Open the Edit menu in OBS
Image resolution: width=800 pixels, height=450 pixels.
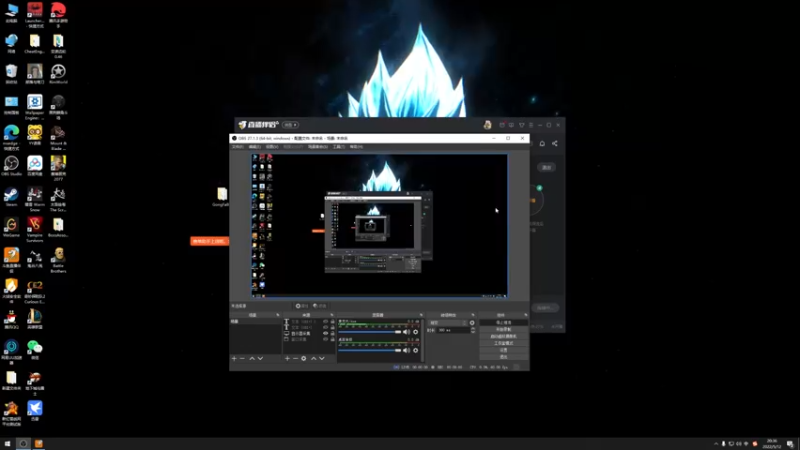click(255, 146)
